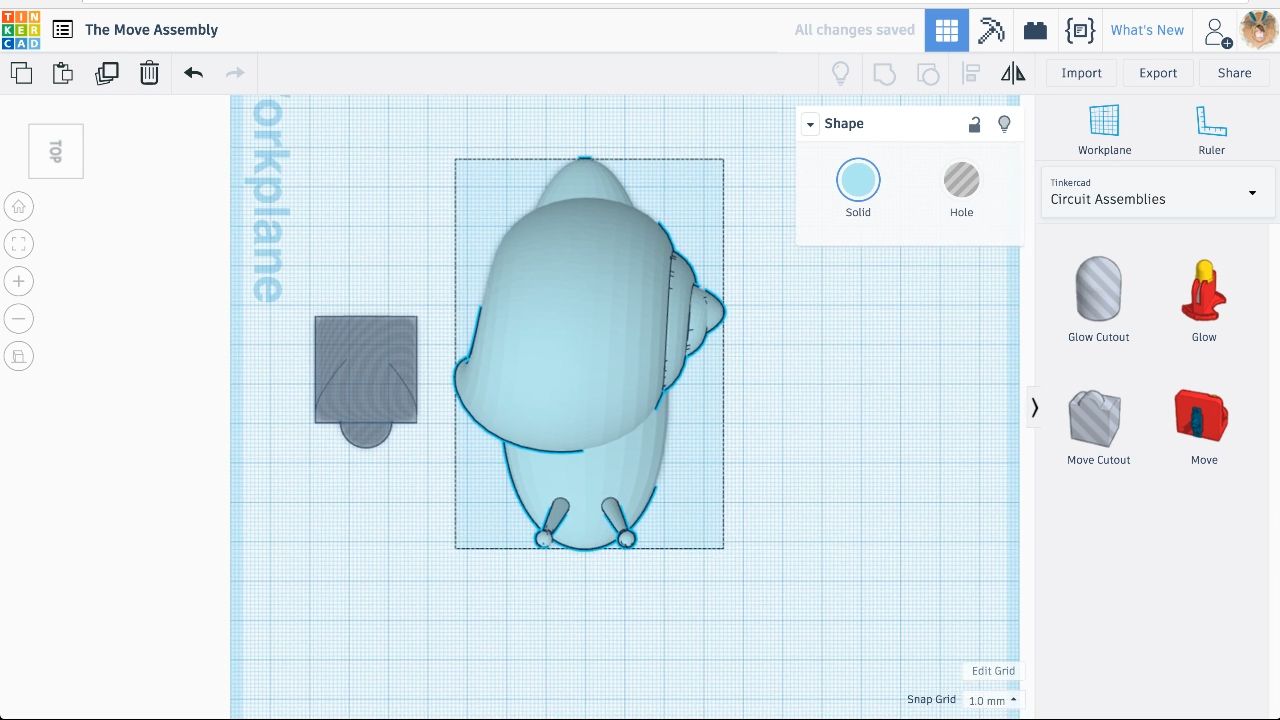Paste from clipboard

tap(63, 73)
